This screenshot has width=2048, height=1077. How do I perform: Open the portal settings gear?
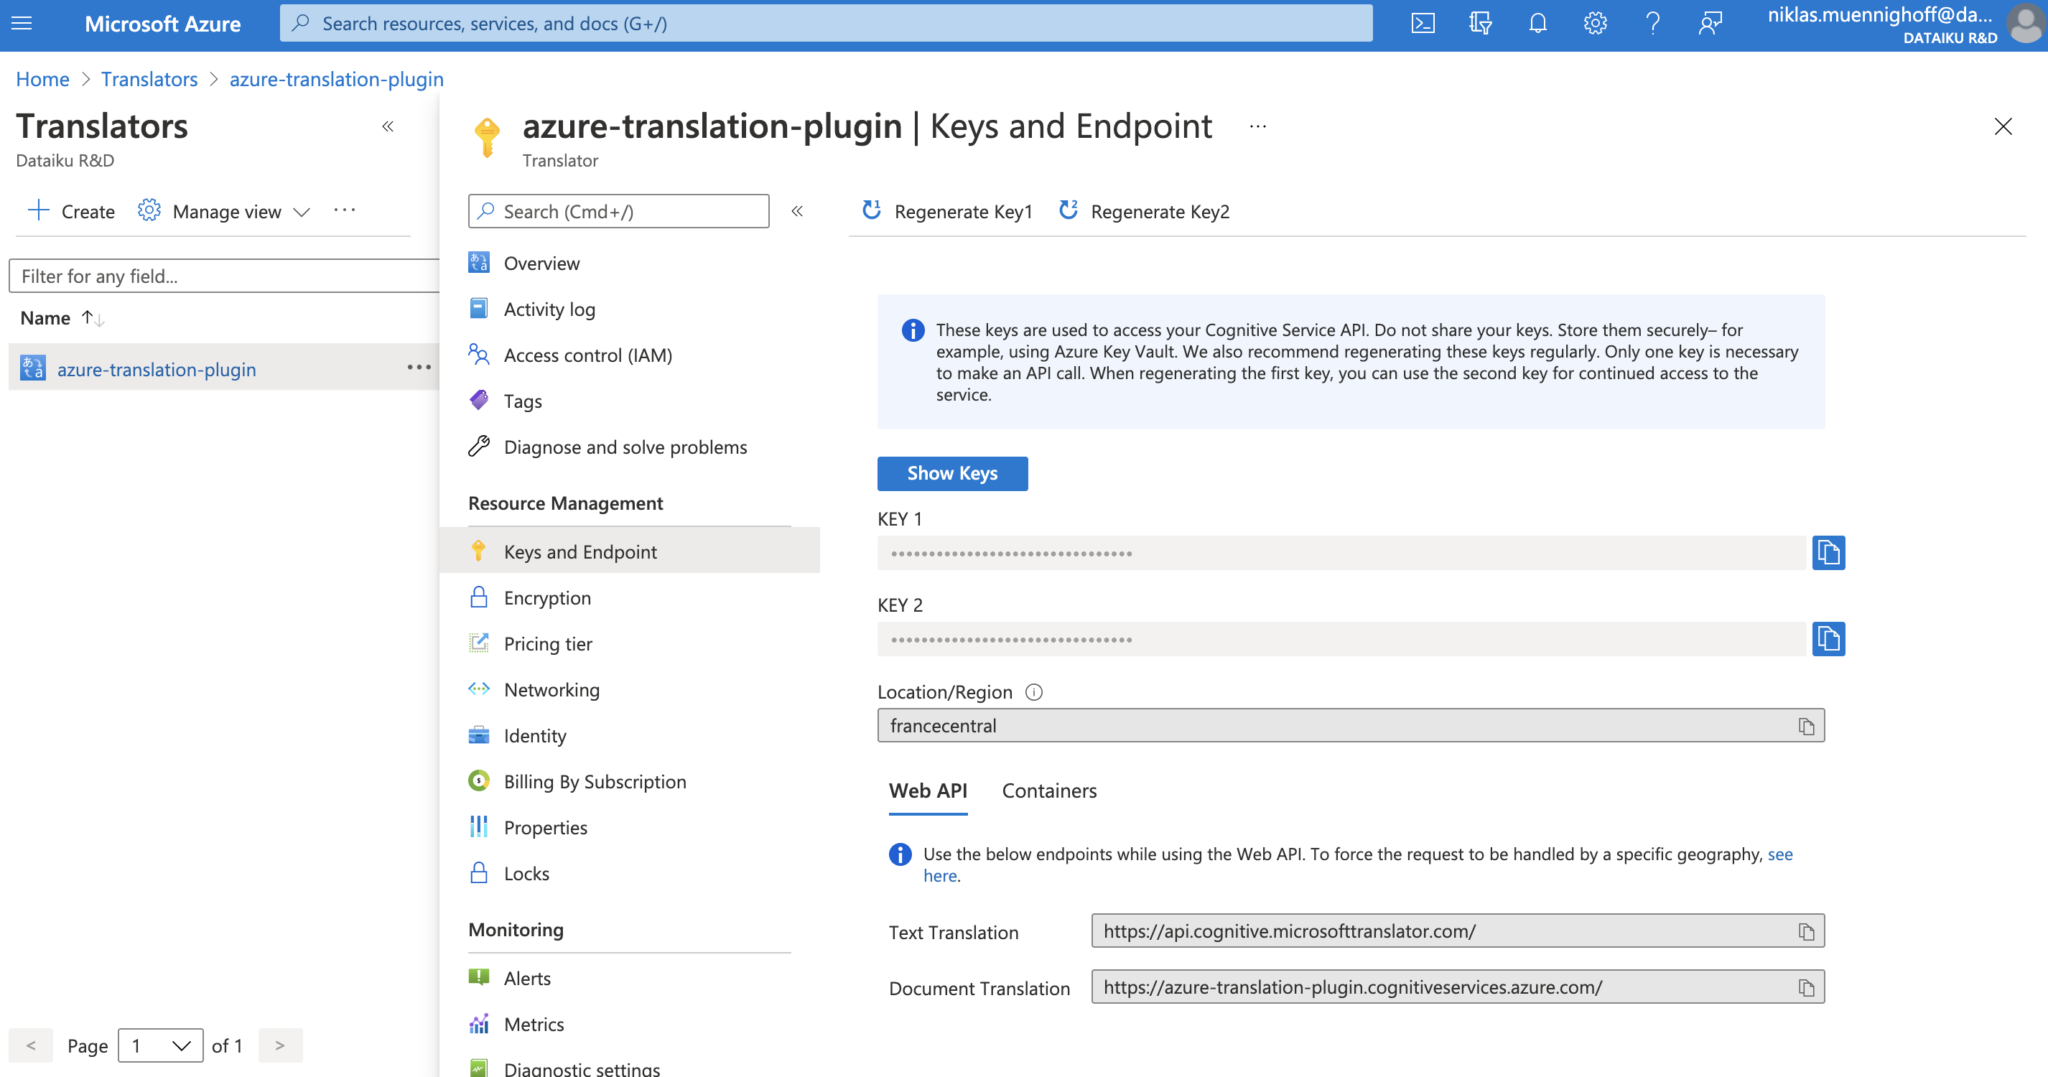1595,23
